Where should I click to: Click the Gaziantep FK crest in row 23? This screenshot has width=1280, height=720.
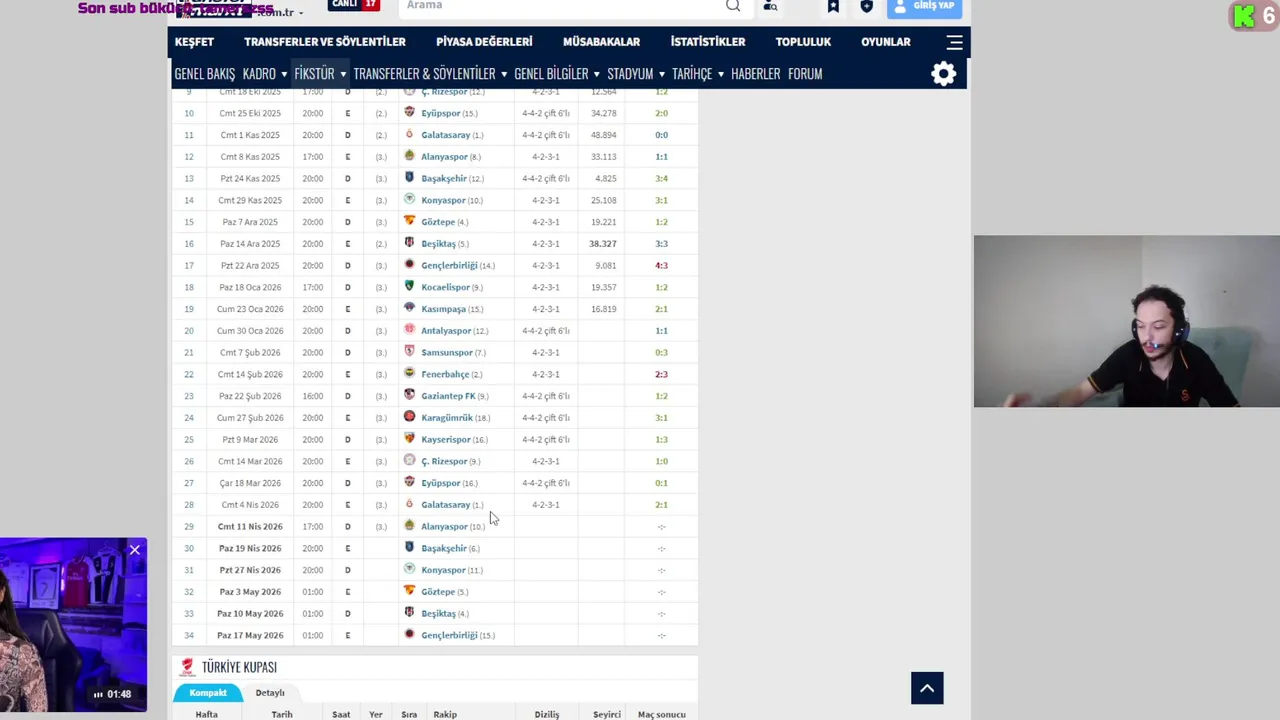[409, 396]
